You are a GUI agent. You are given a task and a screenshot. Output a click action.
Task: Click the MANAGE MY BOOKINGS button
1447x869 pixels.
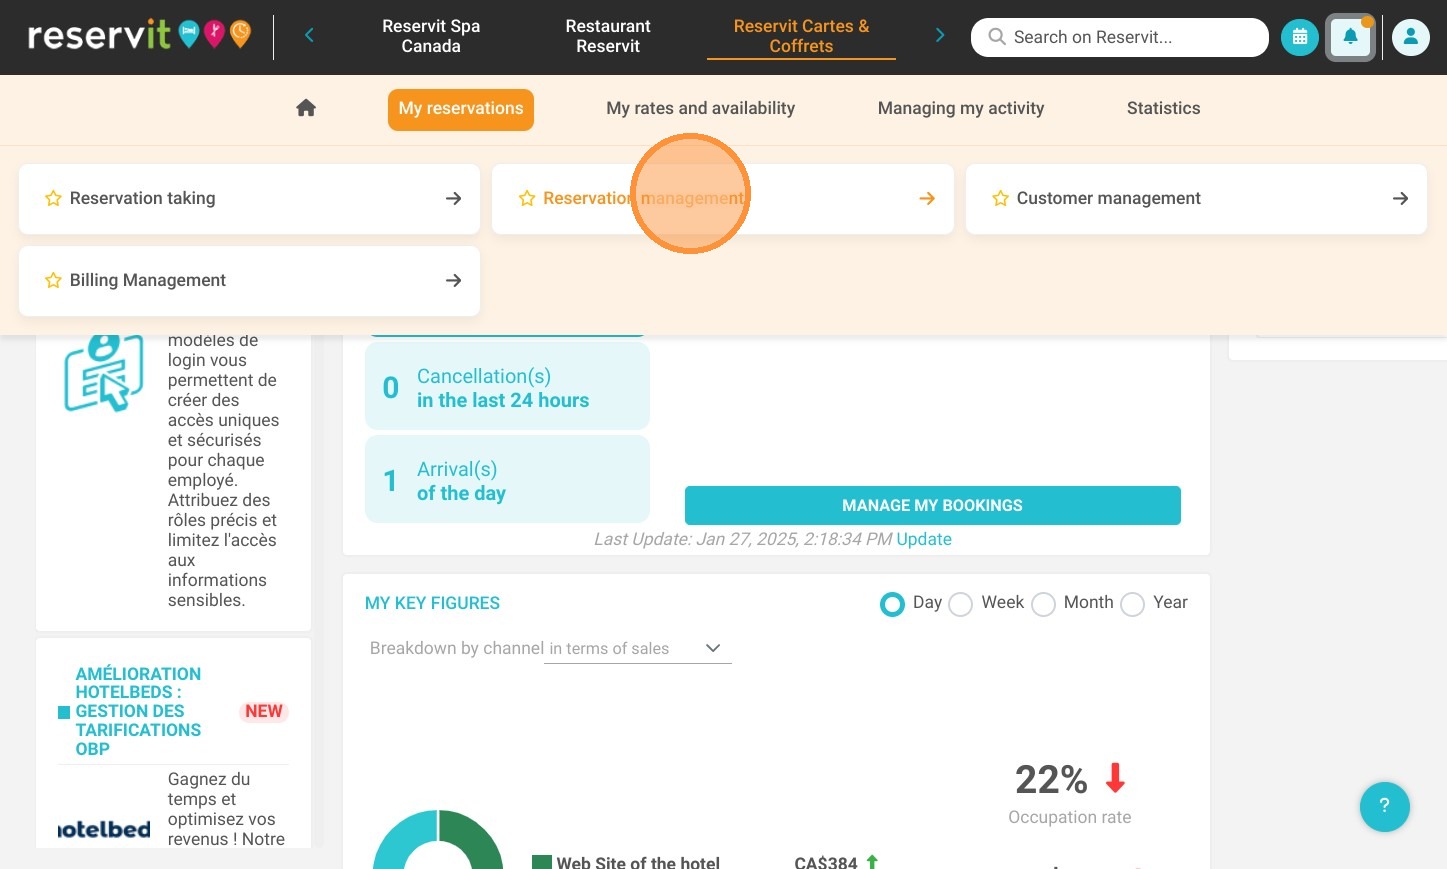932,506
